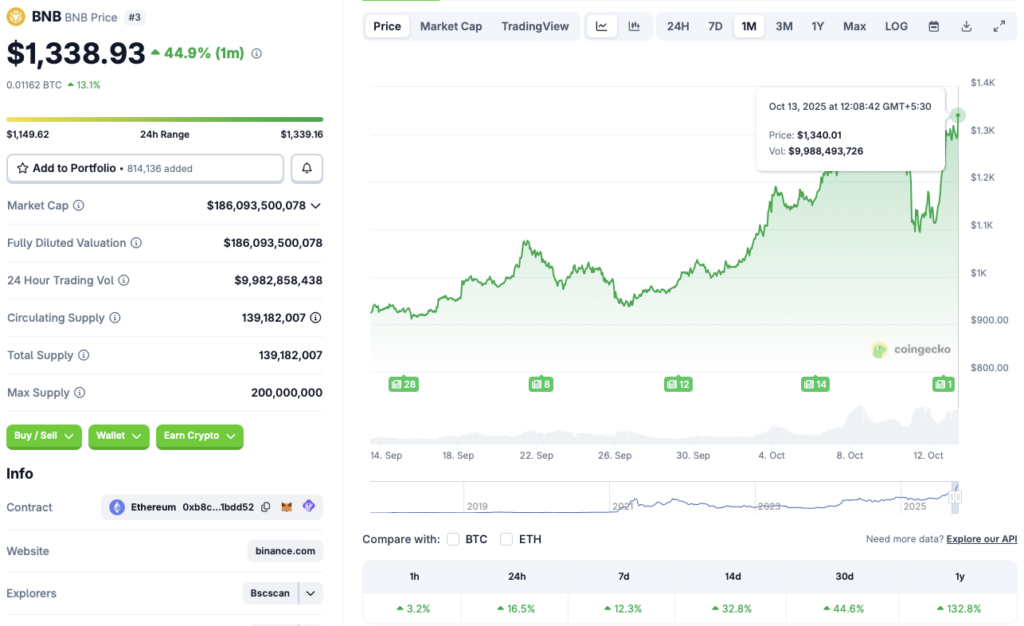The height and width of the screenshot is (626, 1024).
Task: Open the Buy / Sell dropdown
Action: pyautogui.click(x=45, y=436)
